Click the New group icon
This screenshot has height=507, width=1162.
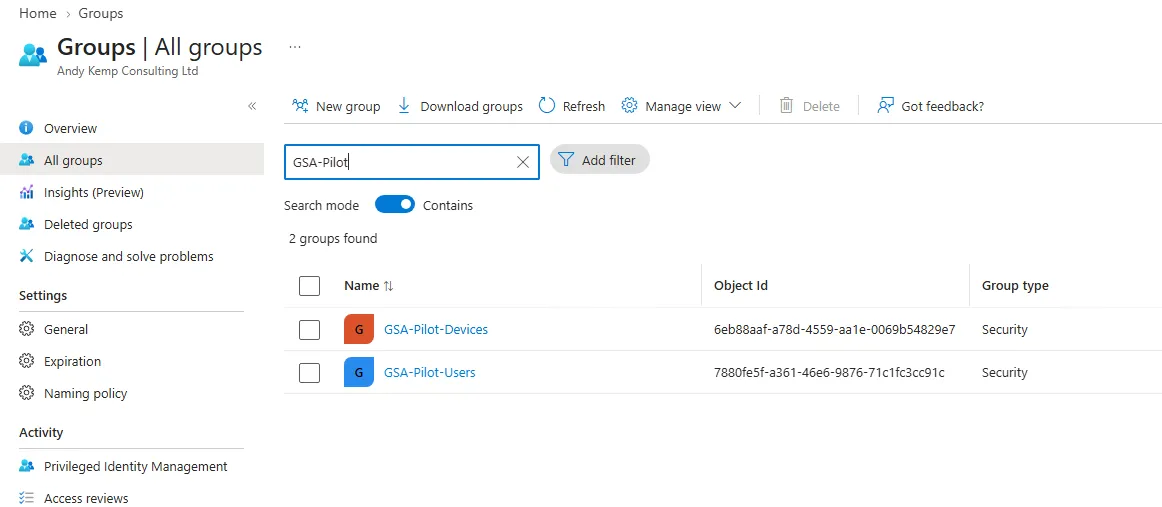pyautogui.click(x=300, y=106)
